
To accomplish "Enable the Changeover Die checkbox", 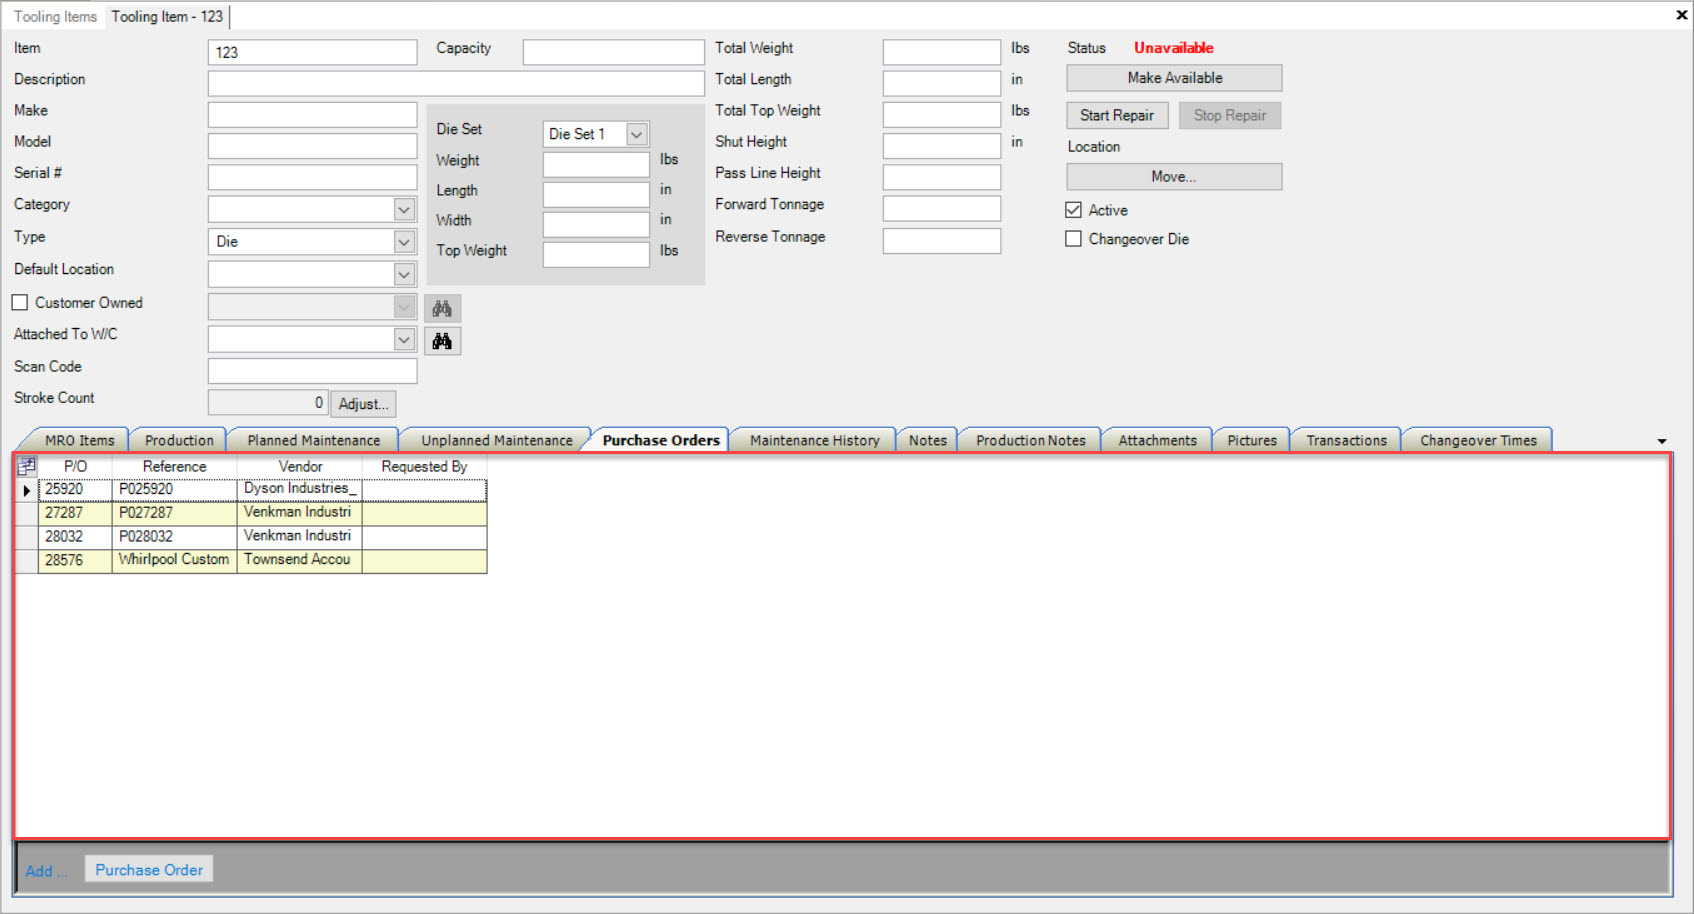I will [1073, 239].
